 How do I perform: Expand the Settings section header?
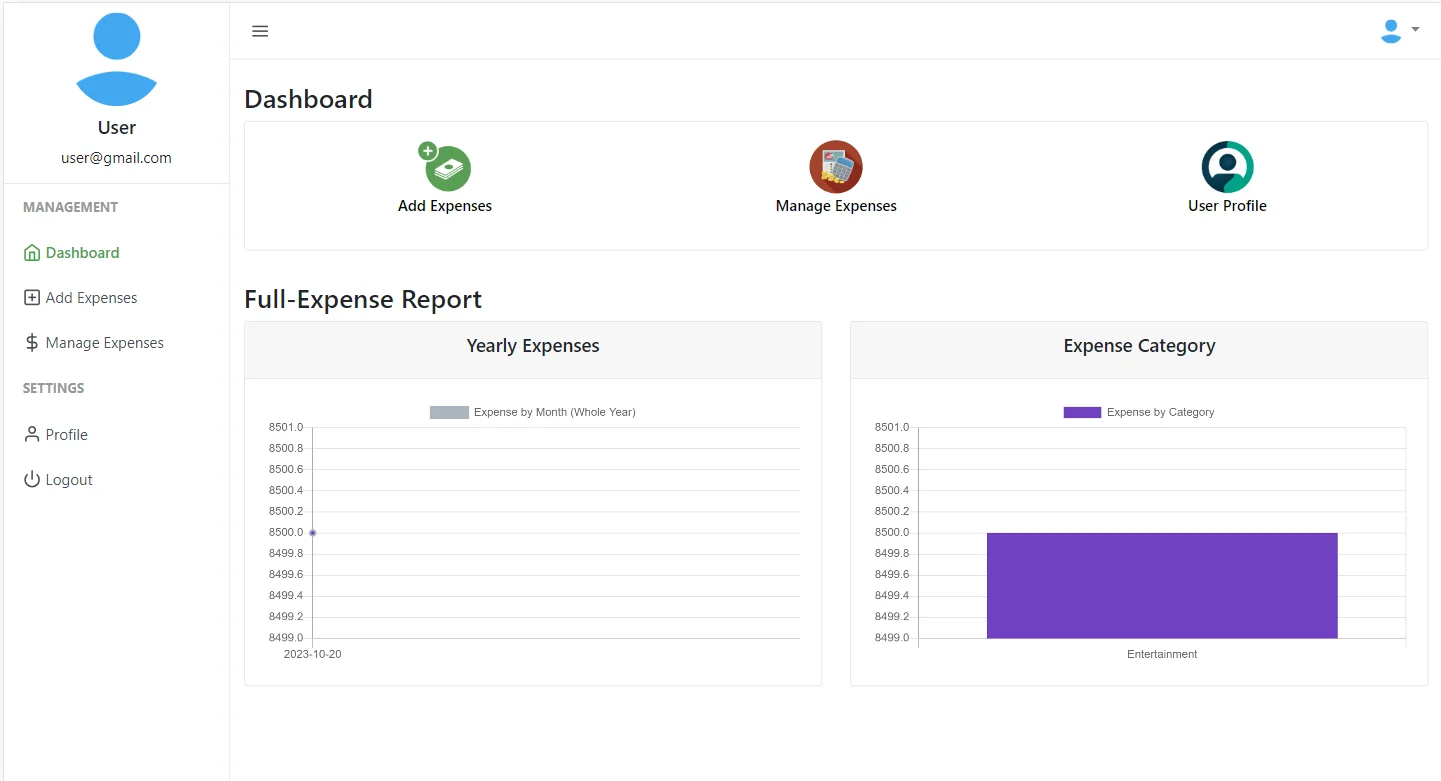[52, 388]
